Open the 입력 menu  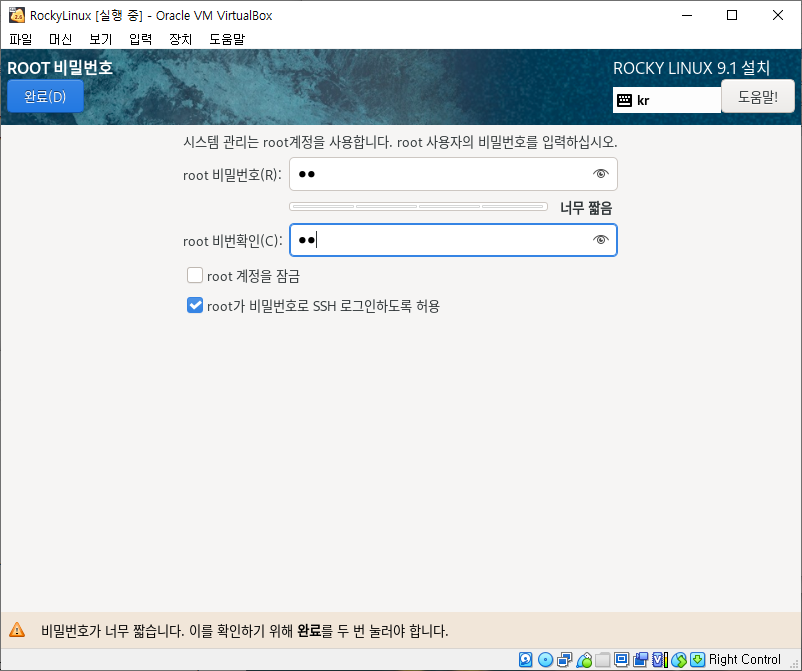click(x=140, y=39)
